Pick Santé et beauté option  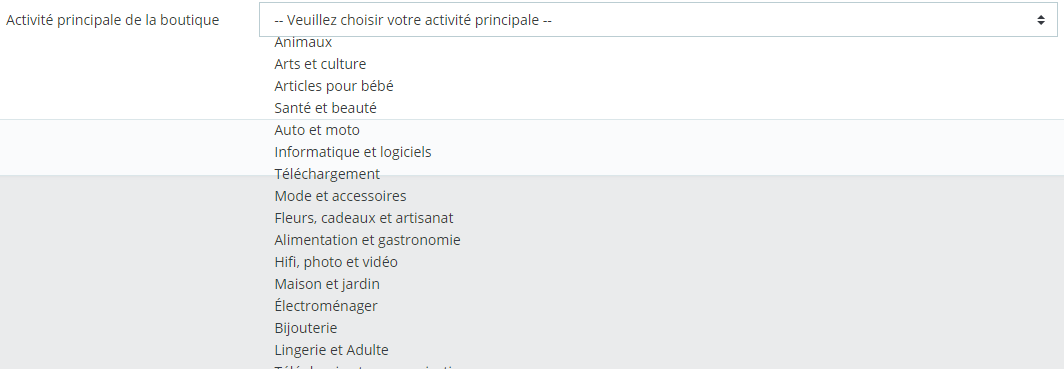point(325,108)
